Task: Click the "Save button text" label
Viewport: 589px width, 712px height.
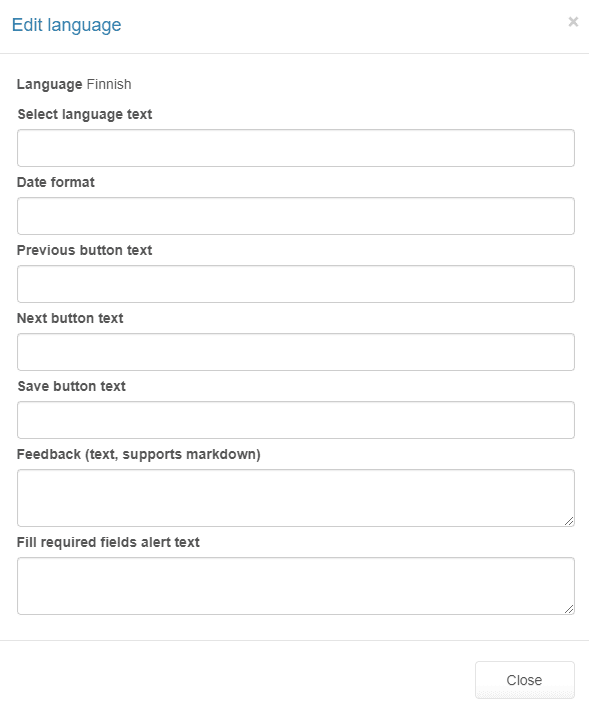Action: [71, 386]
